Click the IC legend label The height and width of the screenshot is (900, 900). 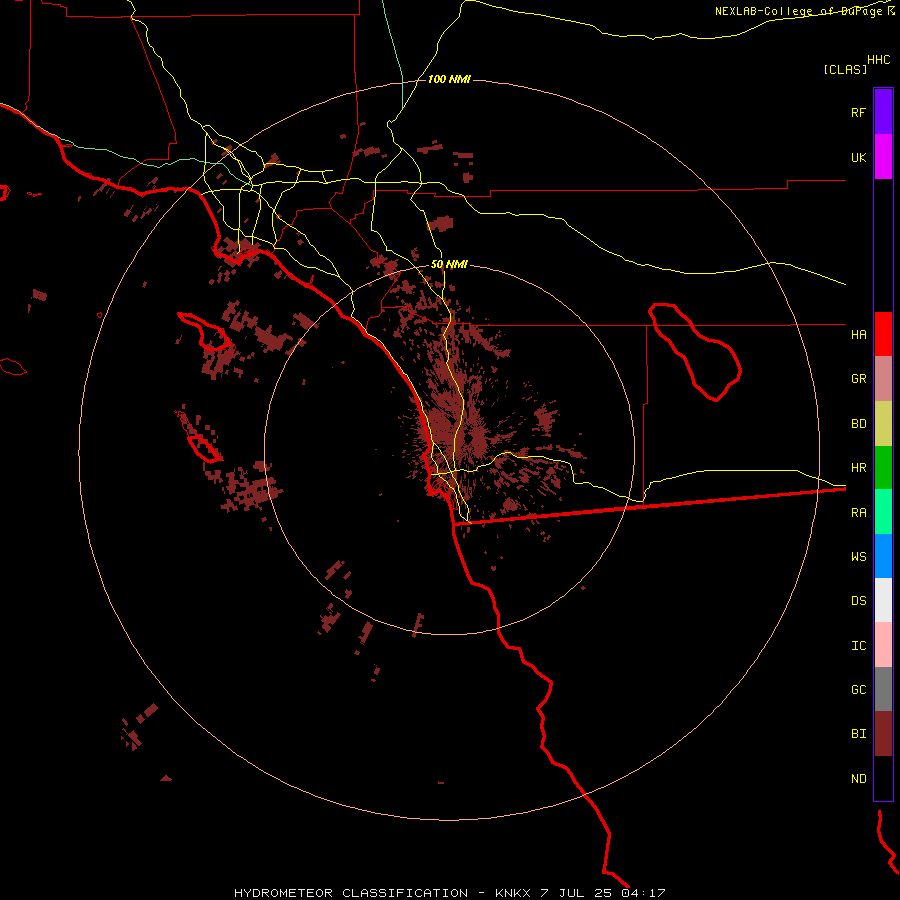tap(858, 645)
